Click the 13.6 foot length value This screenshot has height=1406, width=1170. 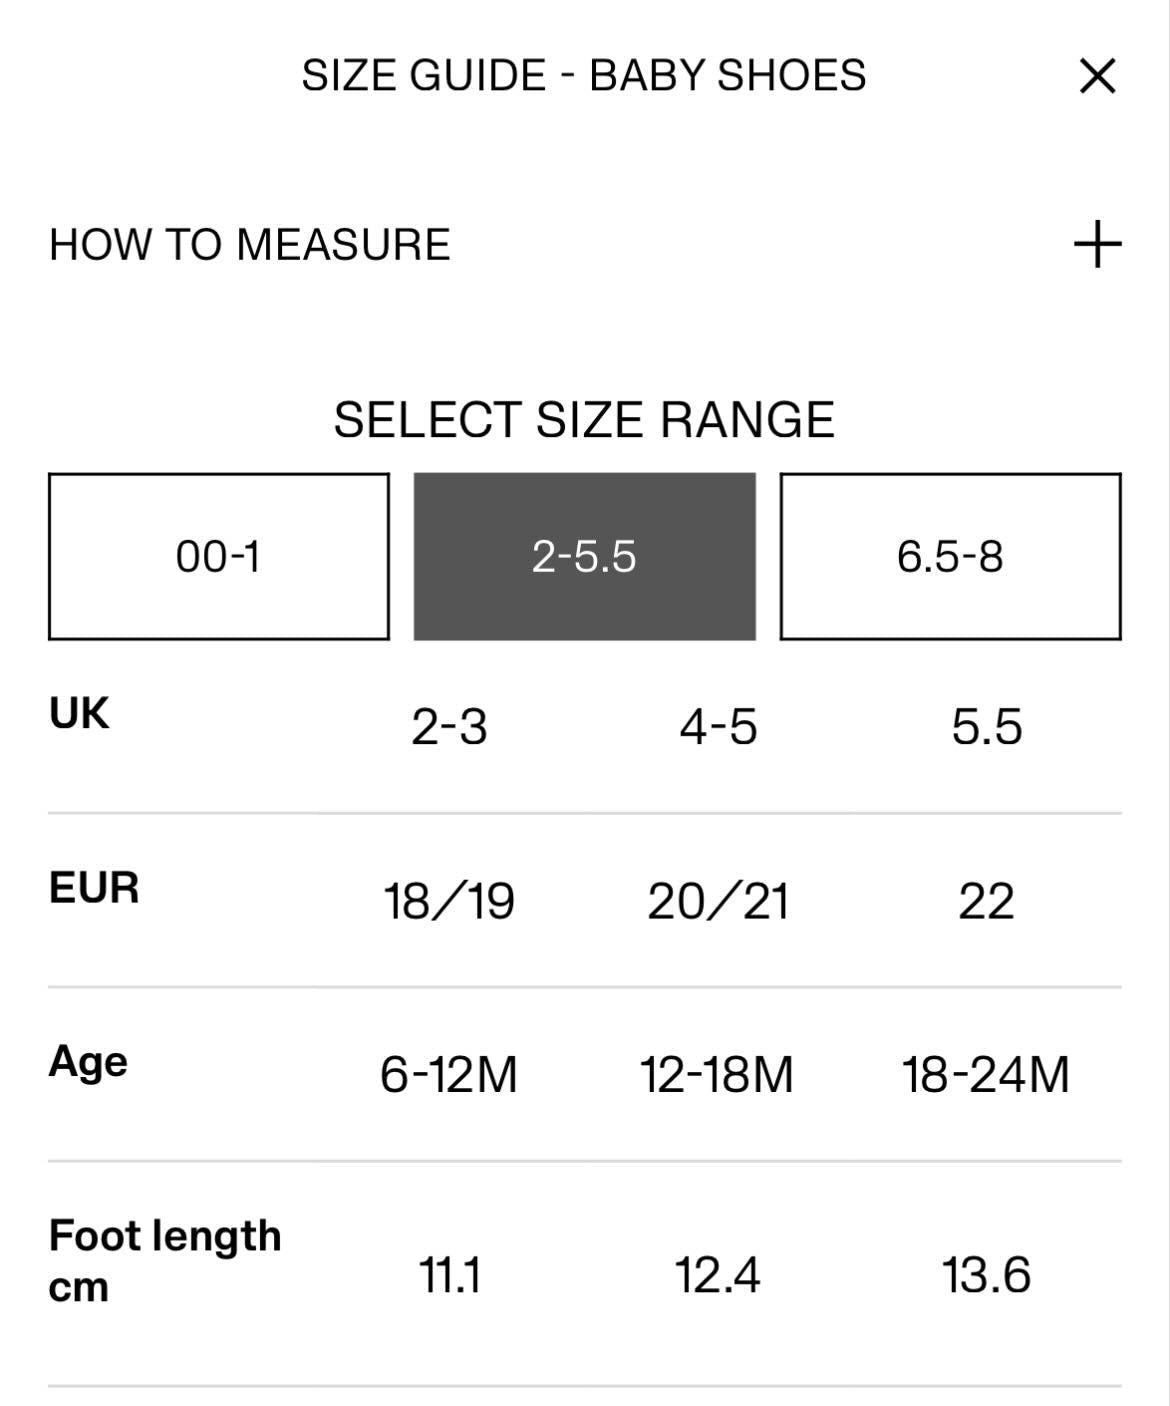pyautogui.click(x=986, y=1276)
